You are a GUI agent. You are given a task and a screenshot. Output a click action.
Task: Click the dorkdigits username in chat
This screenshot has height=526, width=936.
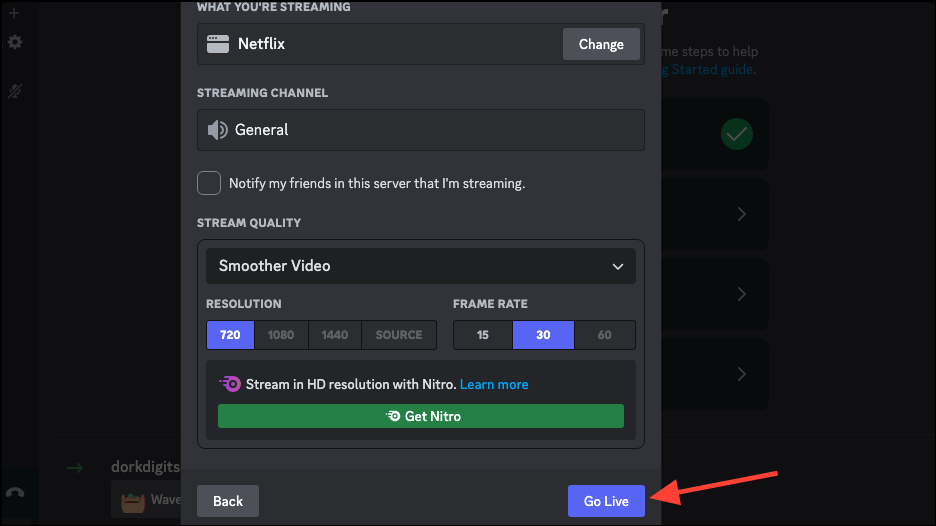[x=146, y=466]
